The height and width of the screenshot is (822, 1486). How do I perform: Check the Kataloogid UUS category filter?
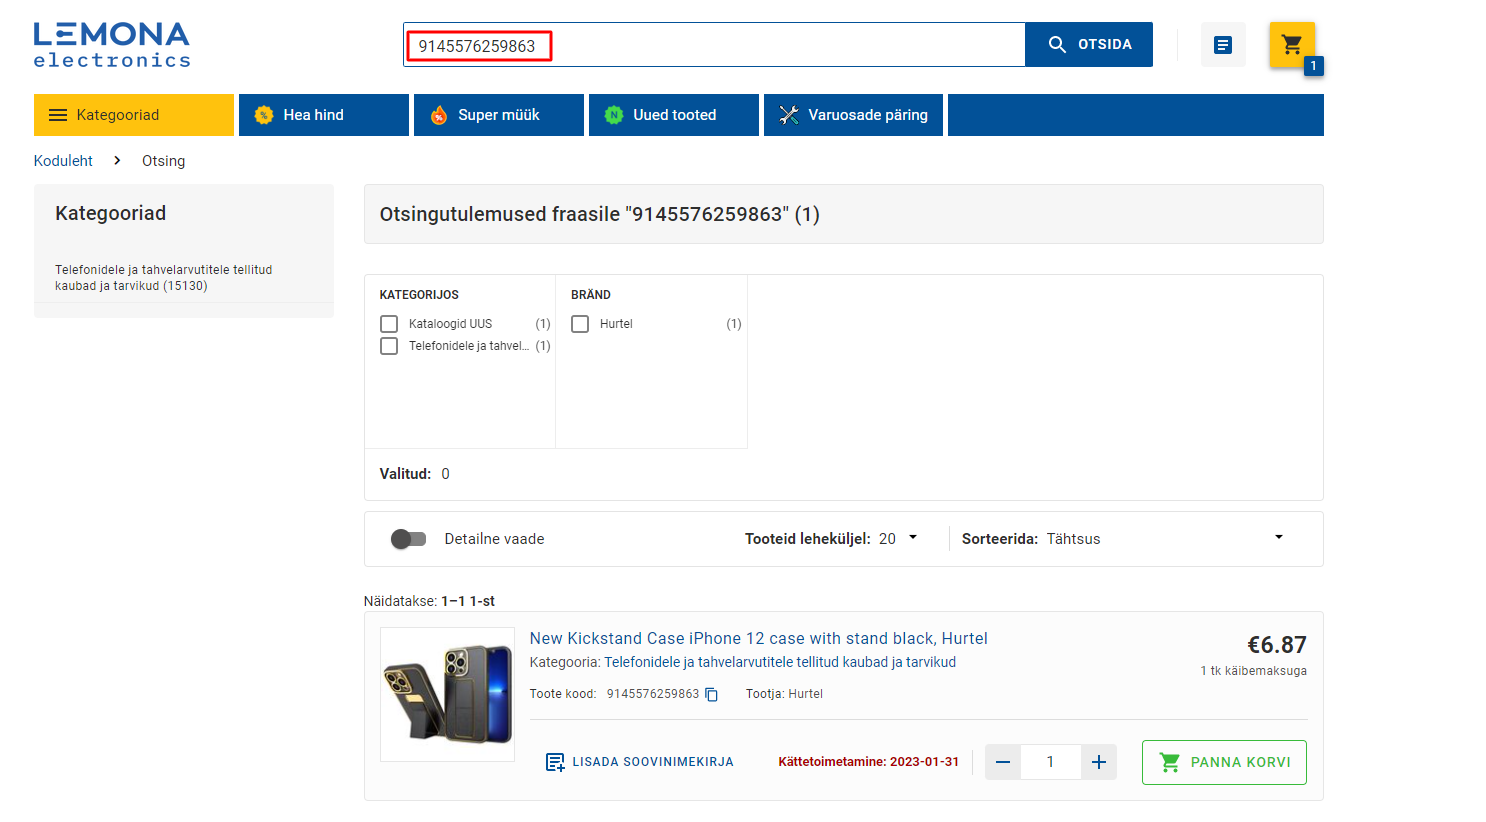tap(389, 324)
